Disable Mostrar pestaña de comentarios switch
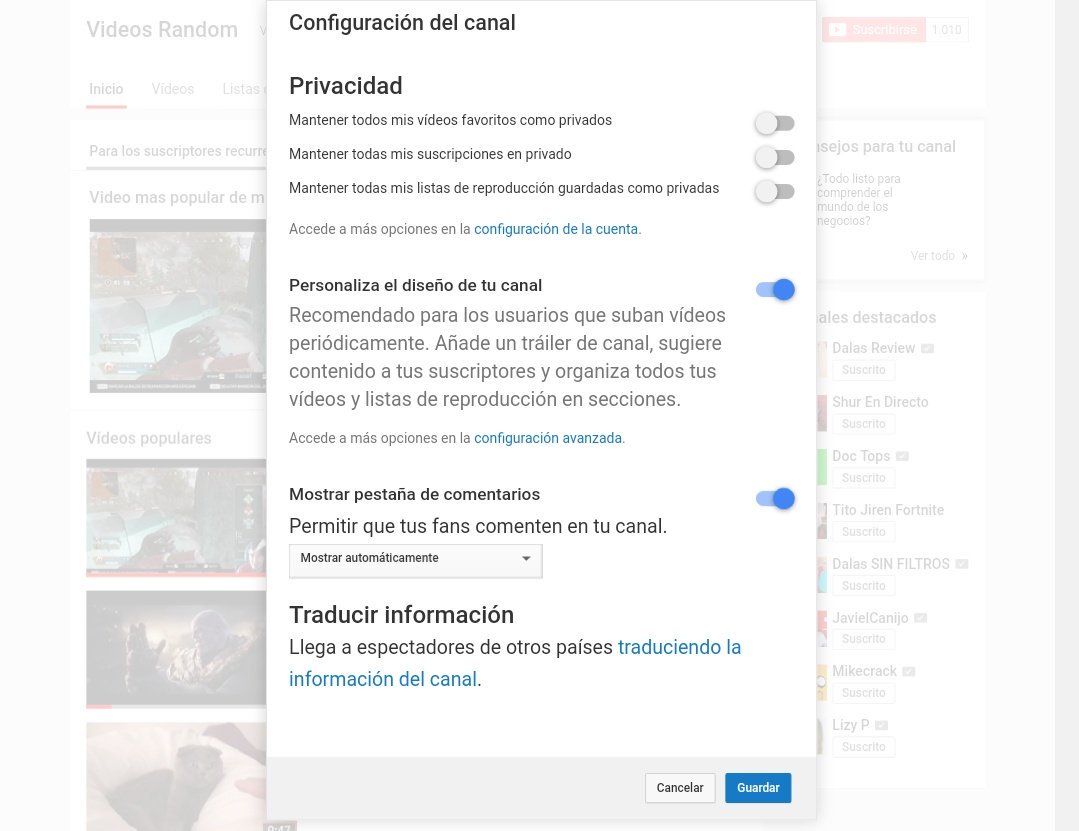1079x831 pixels. 776,498
